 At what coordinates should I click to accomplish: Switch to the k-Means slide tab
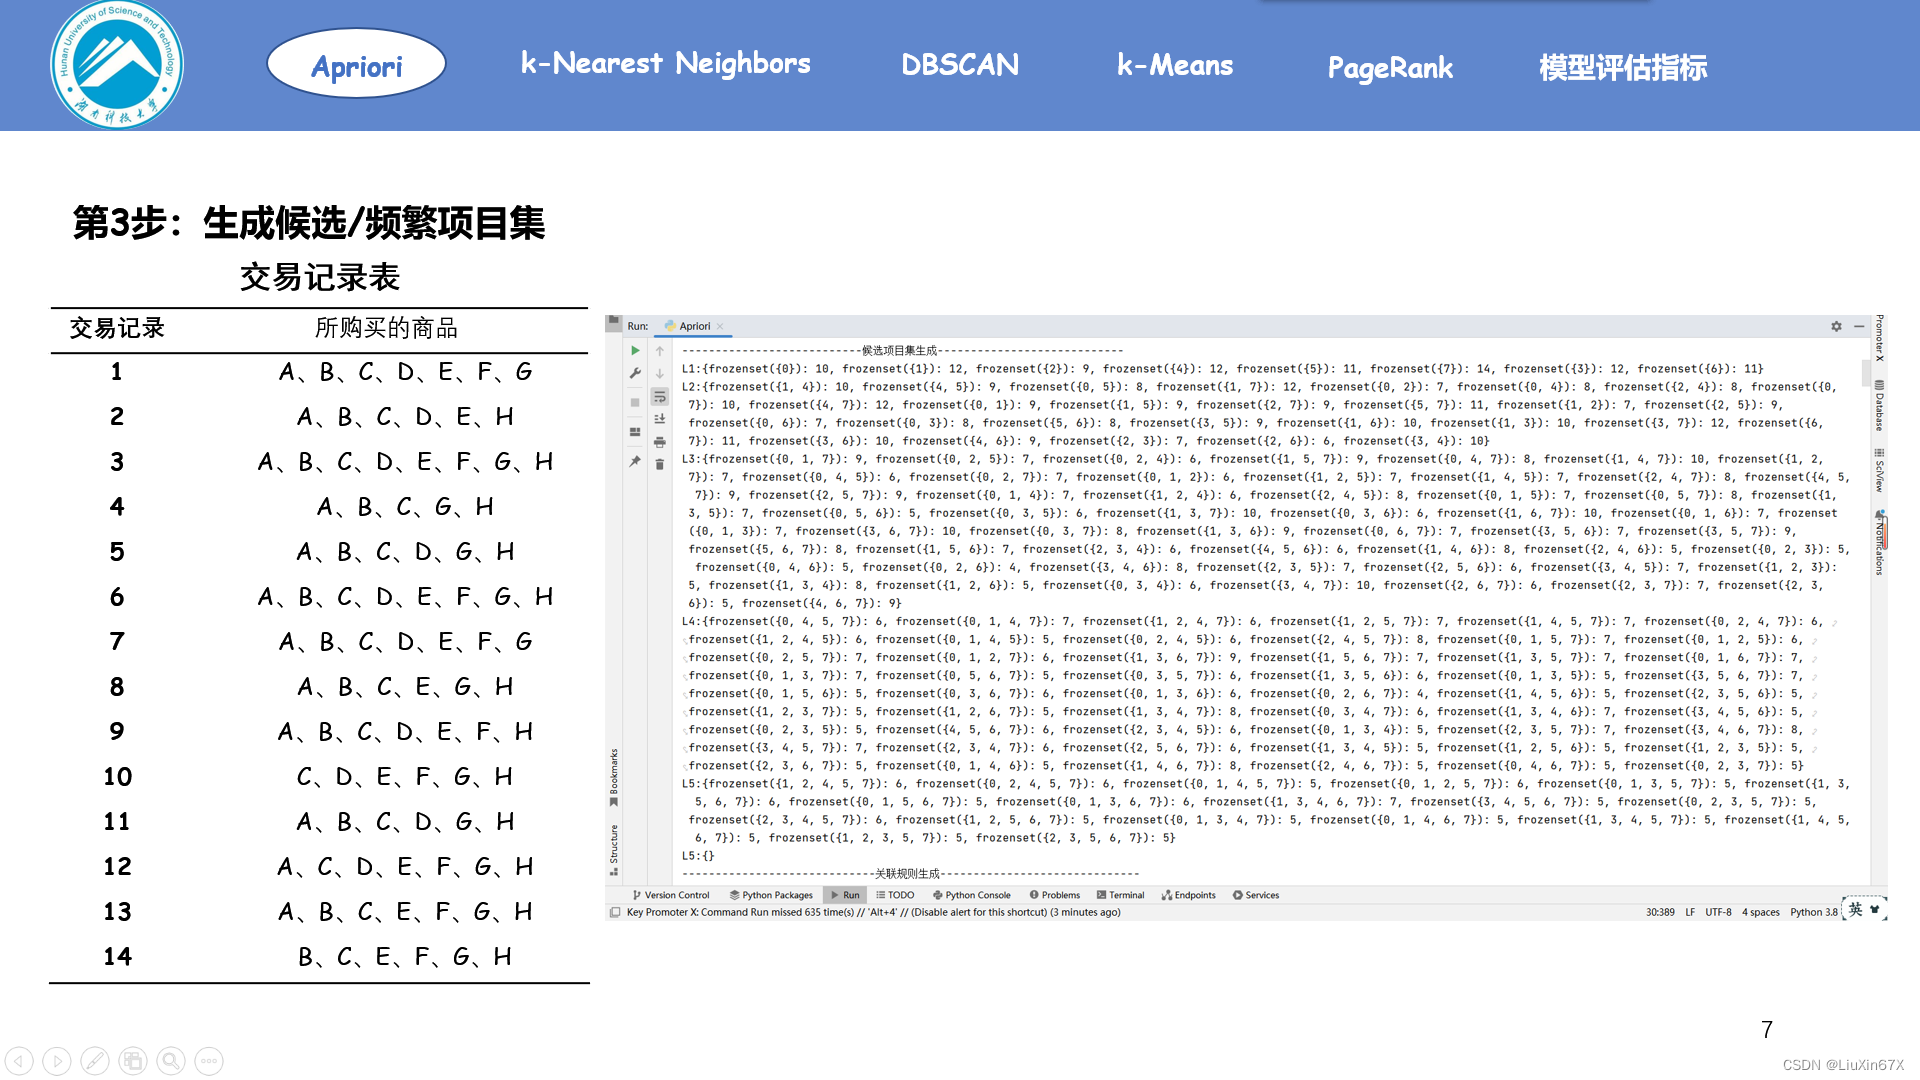pos(1175,66)
